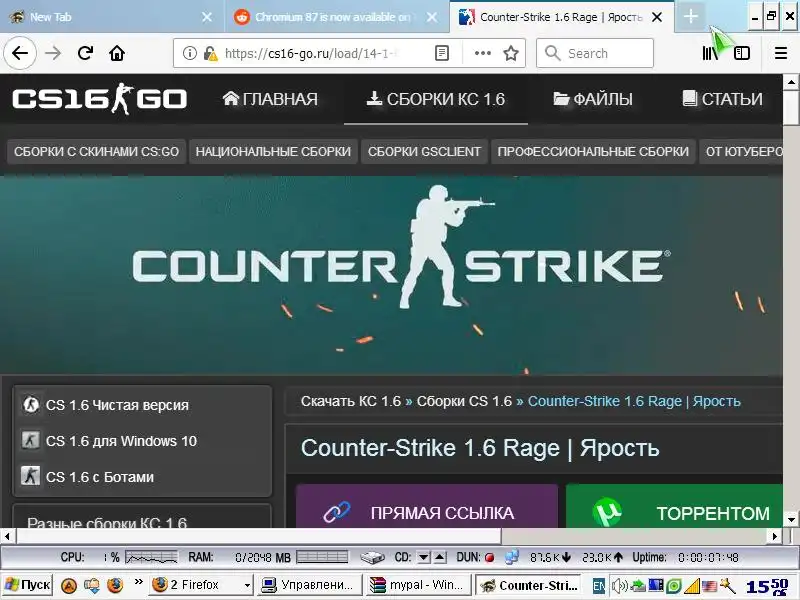The width and height of the screenshot is (800, 600).
Task: Switch to Управлени... taskbar window
Action: click(x=308, y=585)
